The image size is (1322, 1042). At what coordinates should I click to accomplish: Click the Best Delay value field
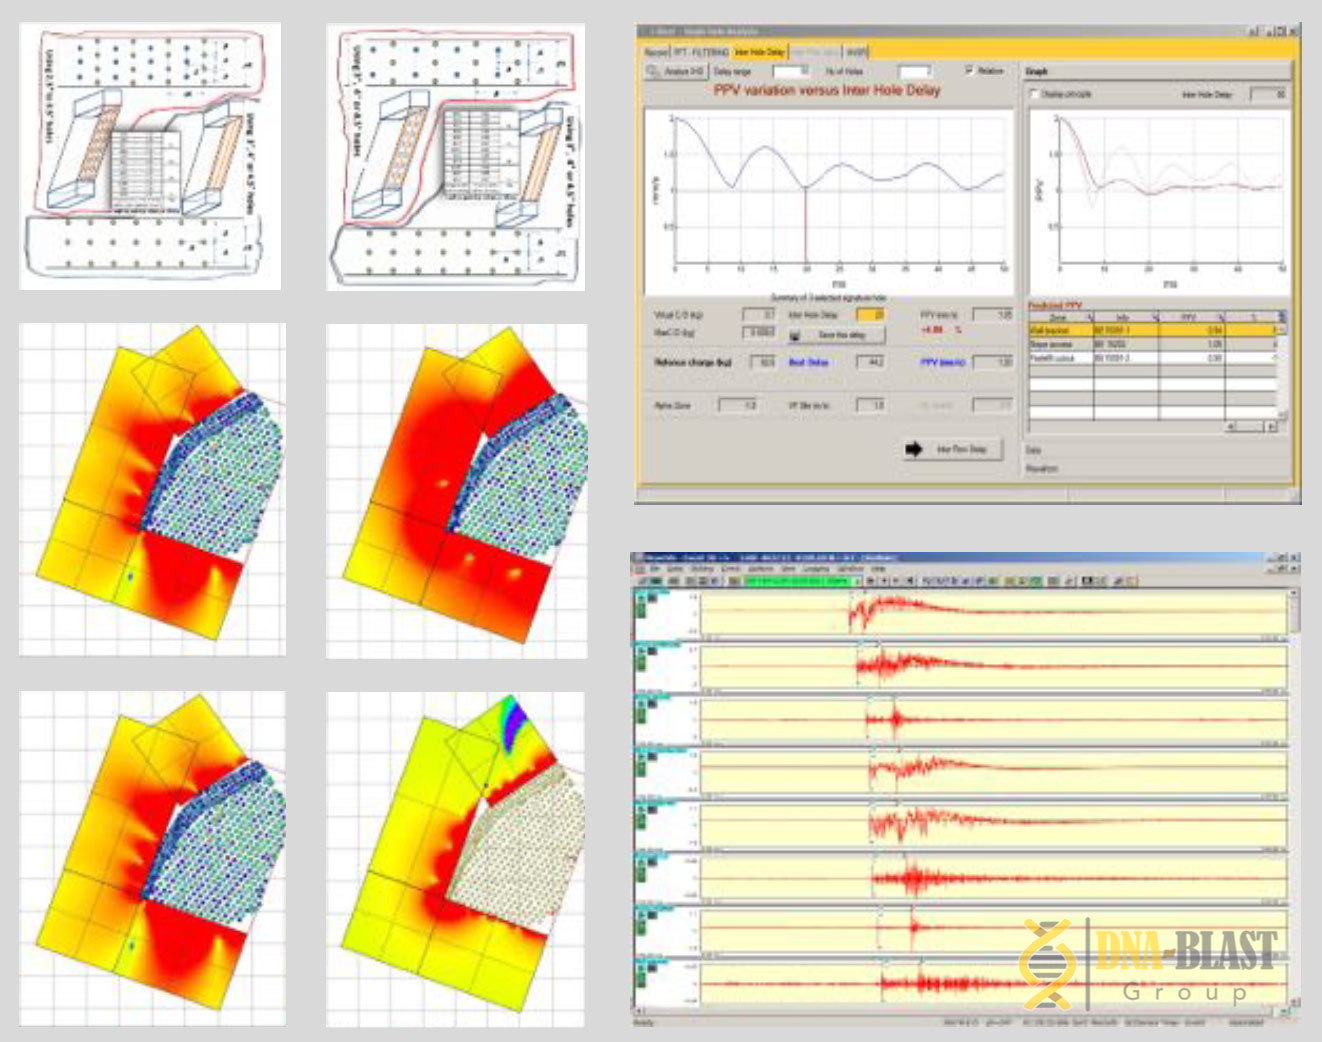(x=870, y=362)
